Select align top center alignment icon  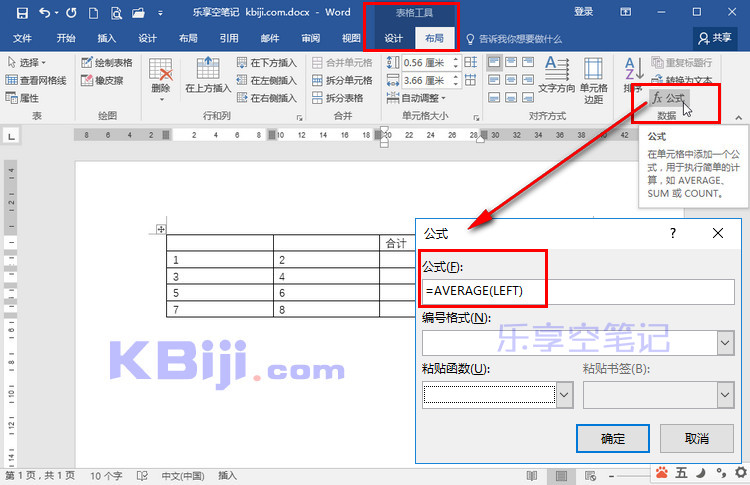click(x=511, y=62)
